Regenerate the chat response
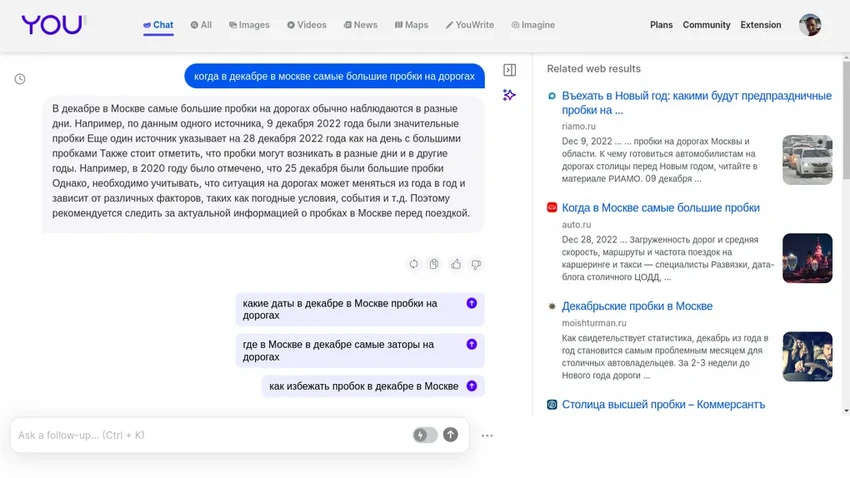This screenshot has width=850, height=478. (x=414, y=264)
